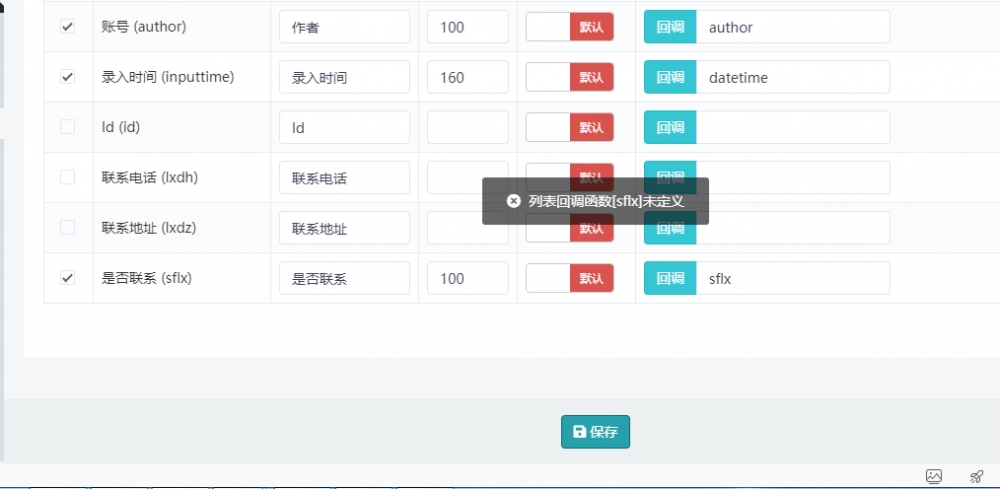Check the 联系地址 (lxdz) checkbox

click(x=68, y=228)
